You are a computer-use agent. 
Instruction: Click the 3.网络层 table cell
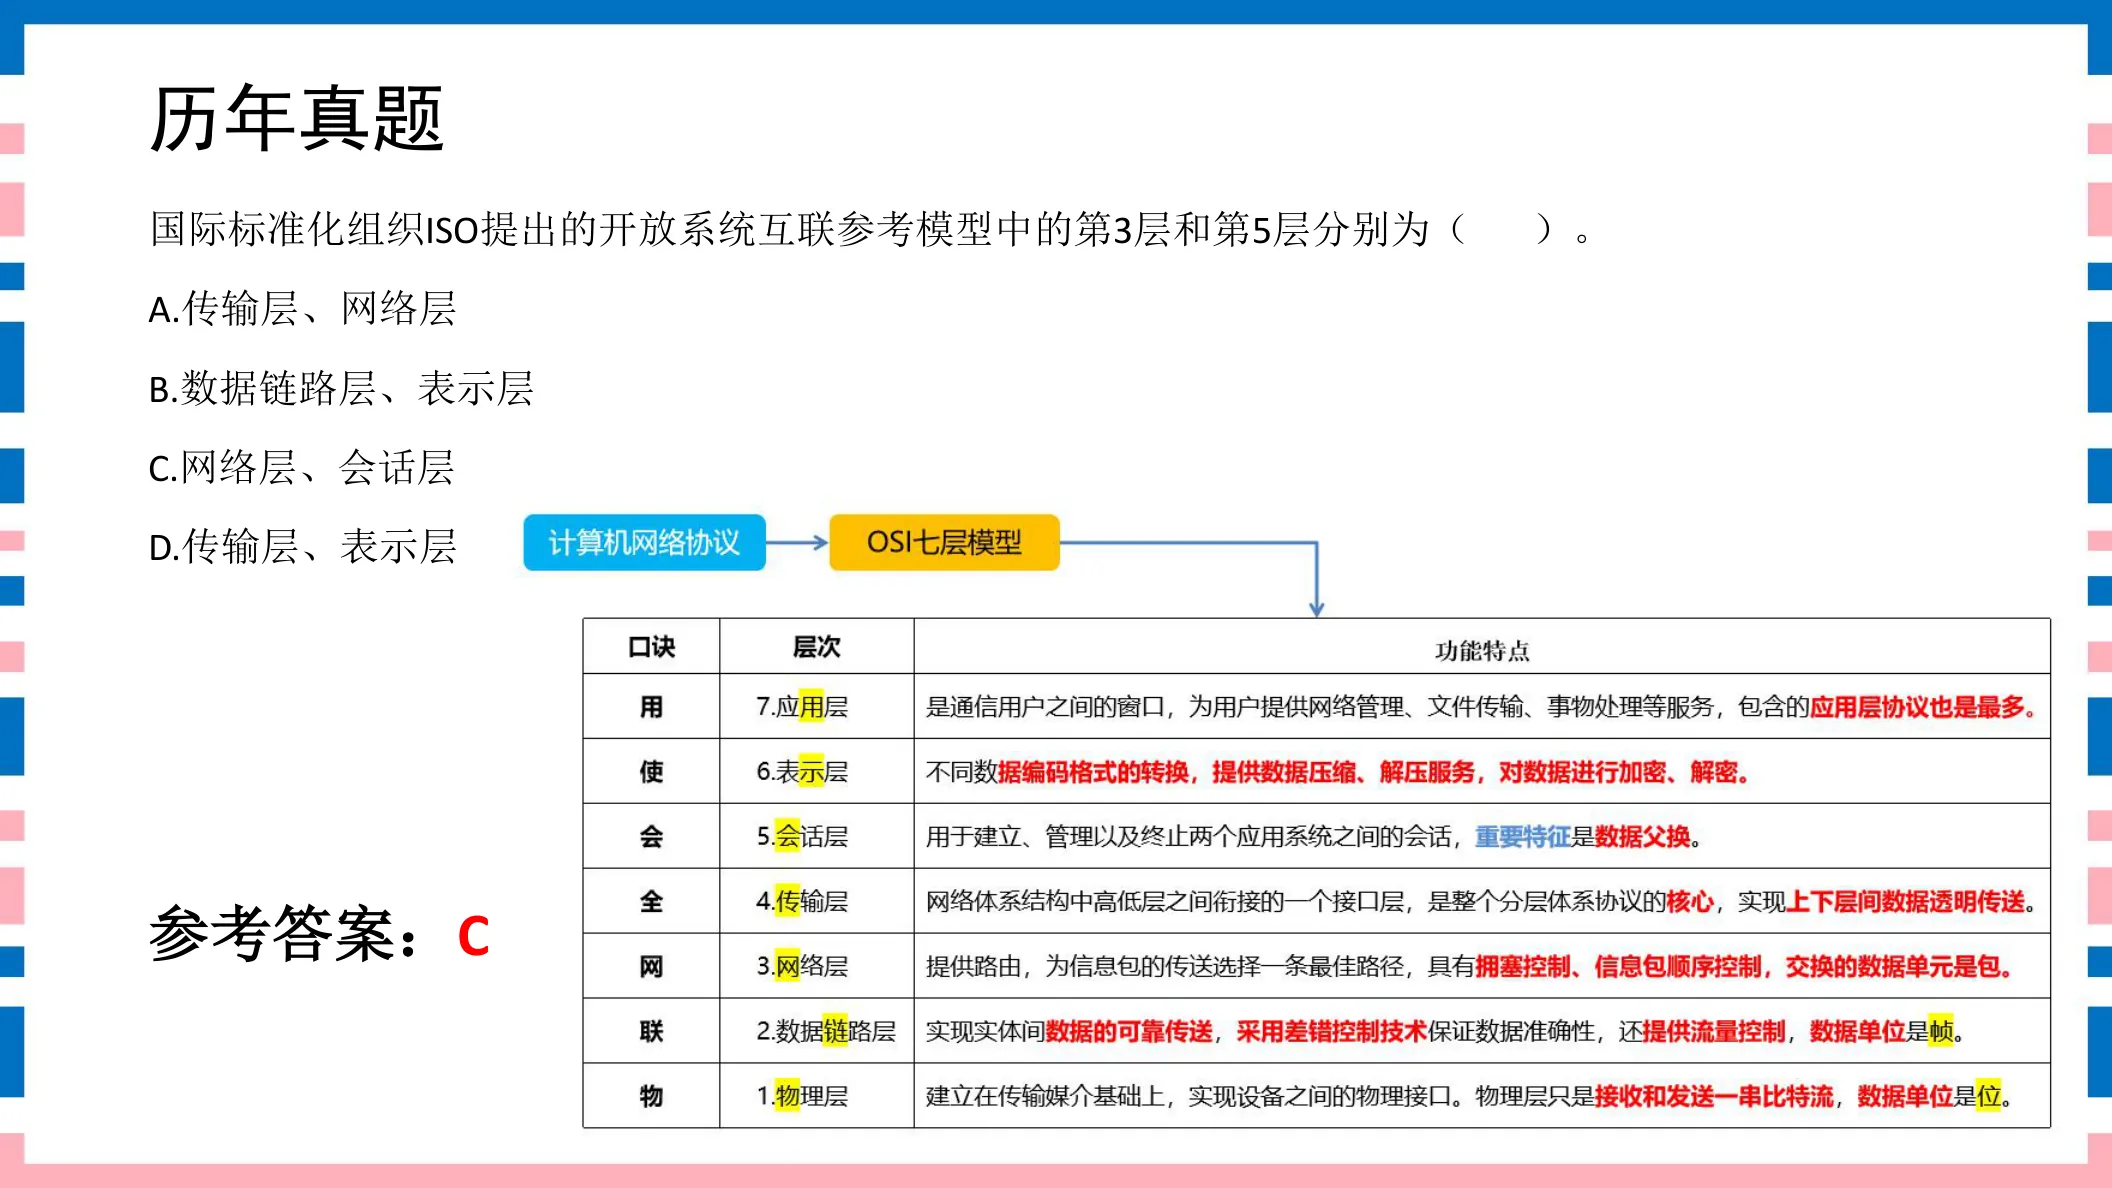[x=816, y=966]
